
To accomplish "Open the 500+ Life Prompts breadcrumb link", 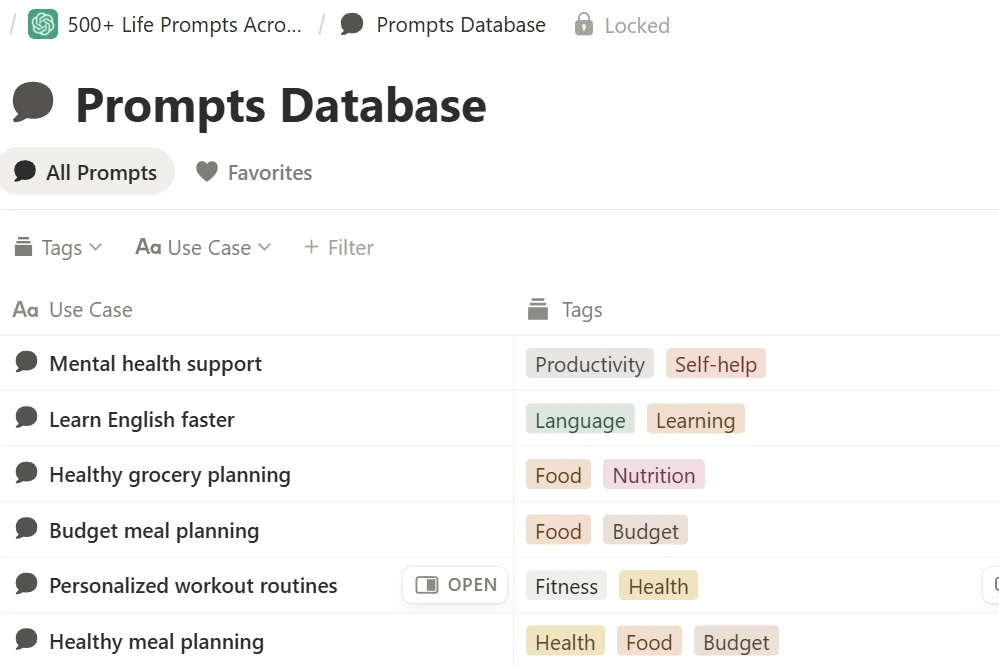I will [184, 25].
